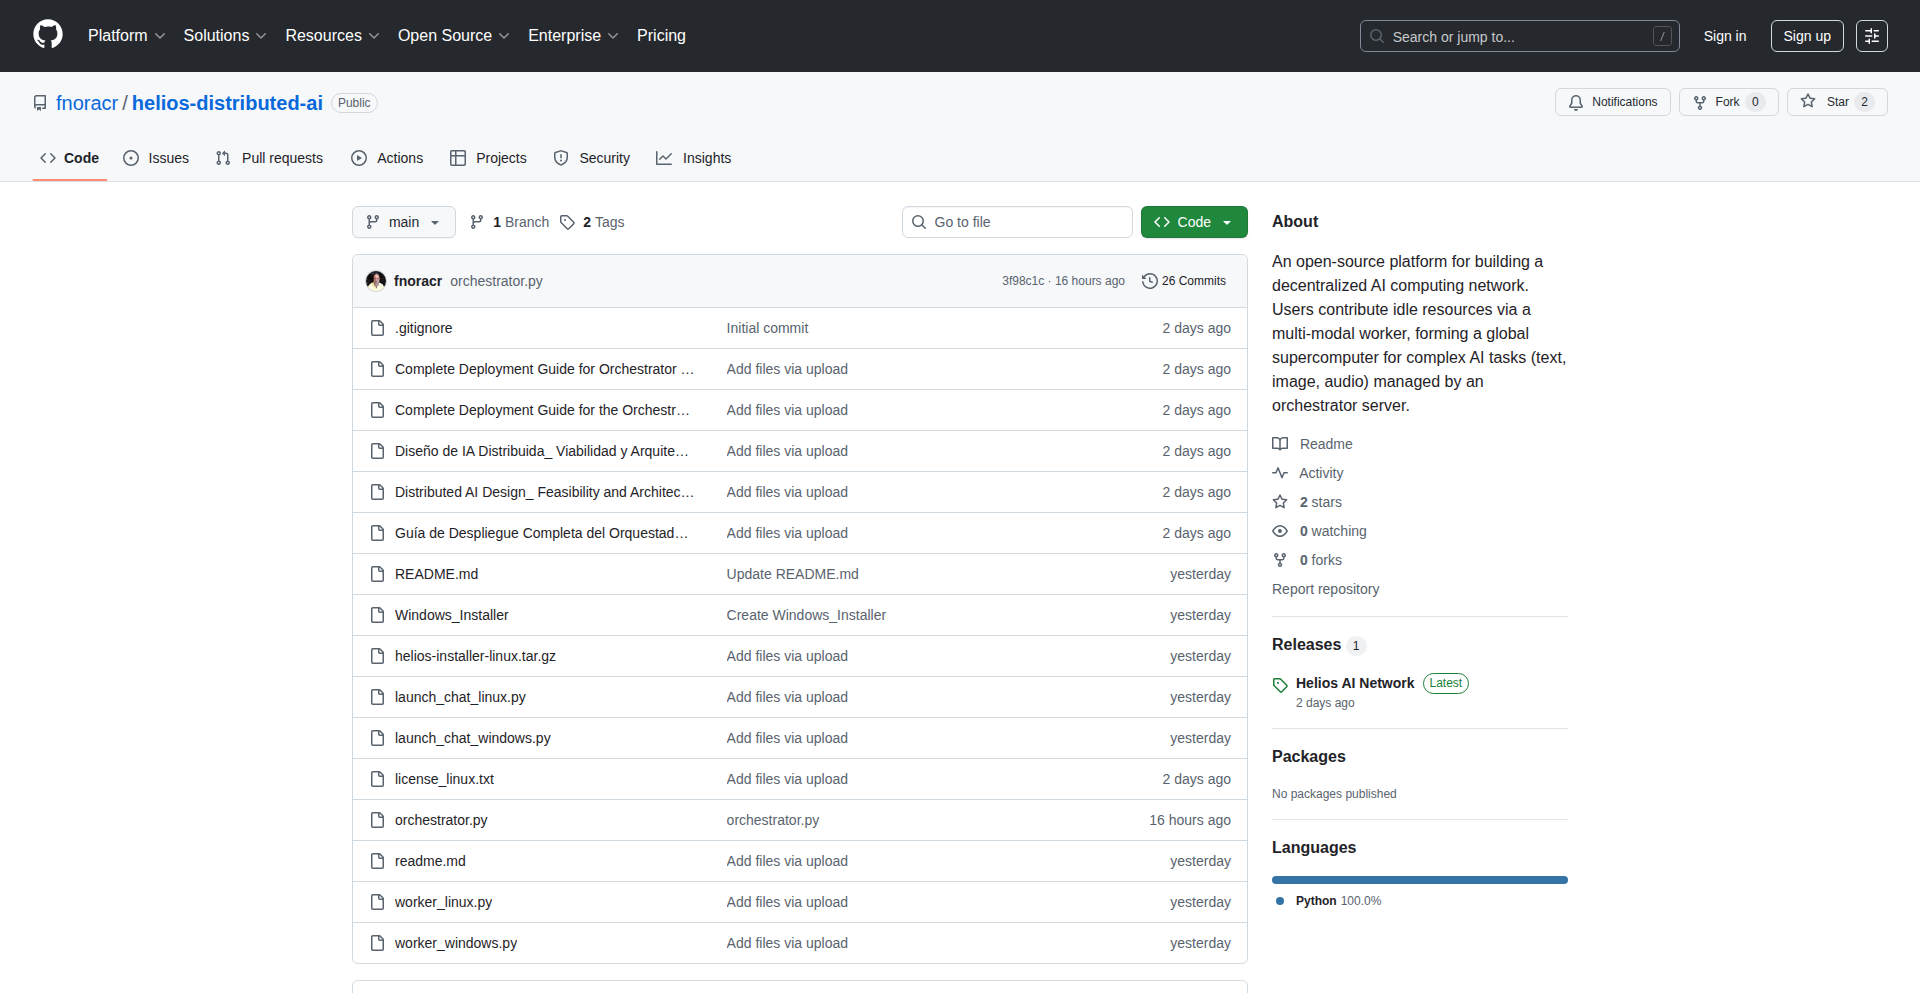The width and height of the screenshot is (1920, 993).
Task: Open the 26 Commits history
Action: [1184, 281]
